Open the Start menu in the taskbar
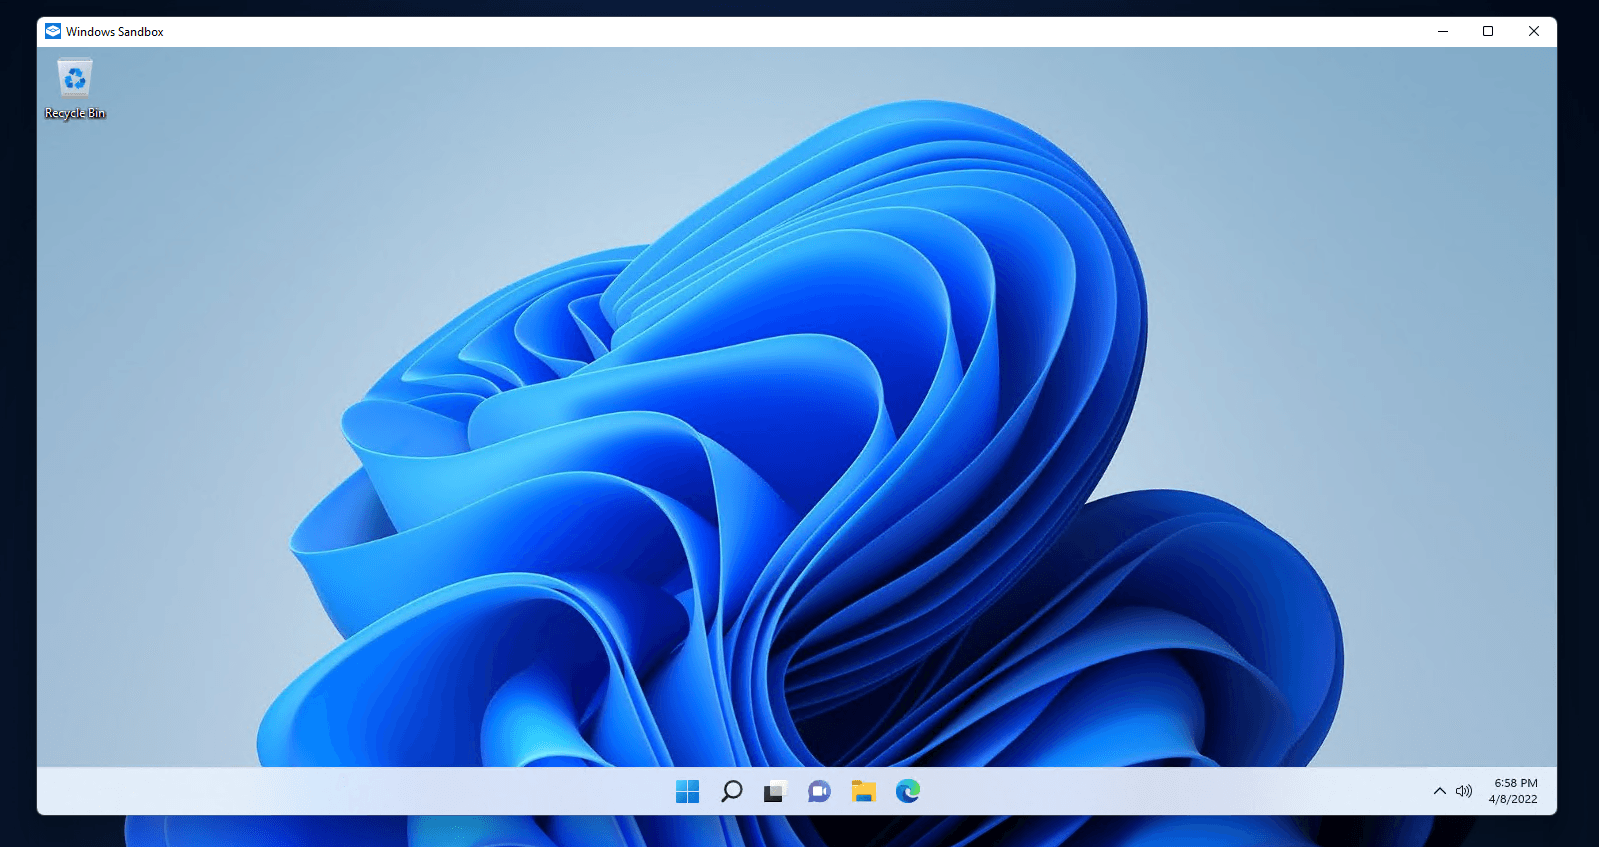The image size is (1599, 847). coord(688,791)
